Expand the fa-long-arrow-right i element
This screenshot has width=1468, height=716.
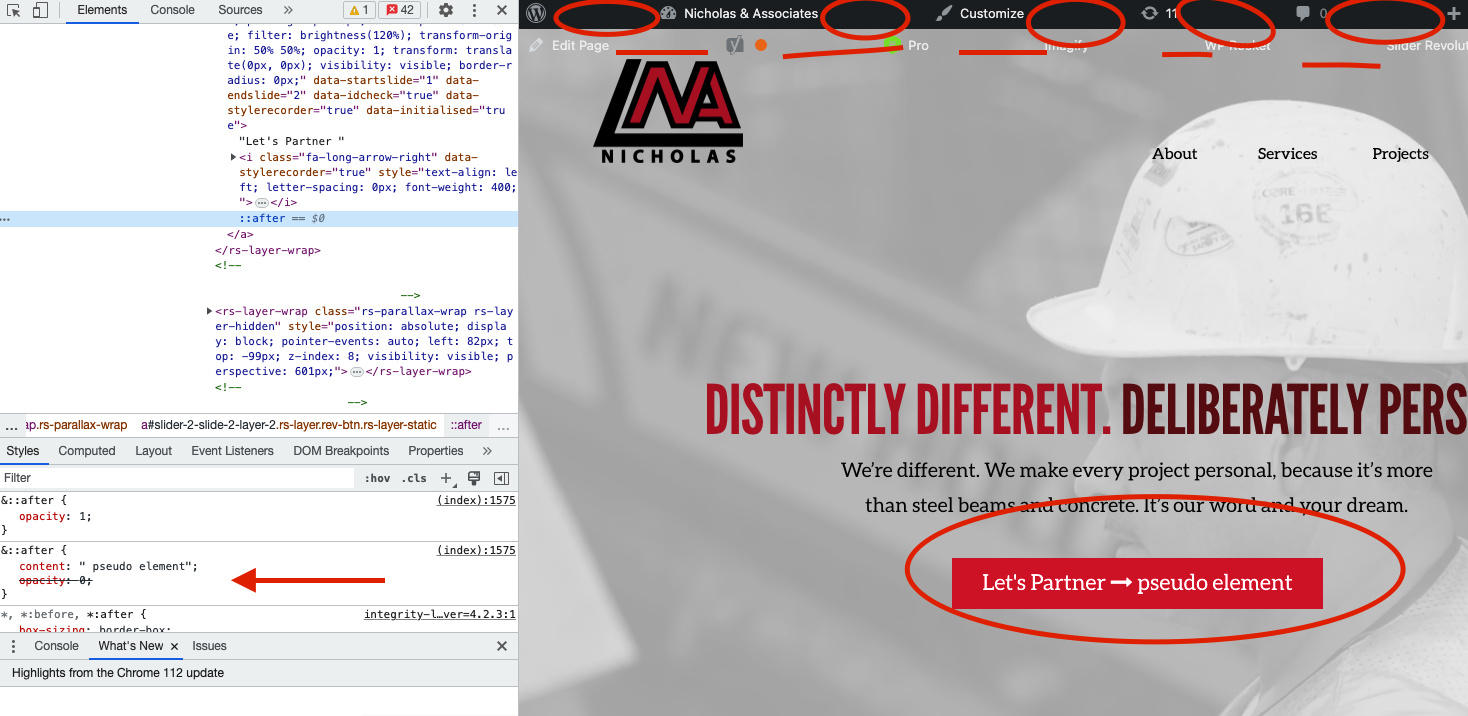(233, 157)
